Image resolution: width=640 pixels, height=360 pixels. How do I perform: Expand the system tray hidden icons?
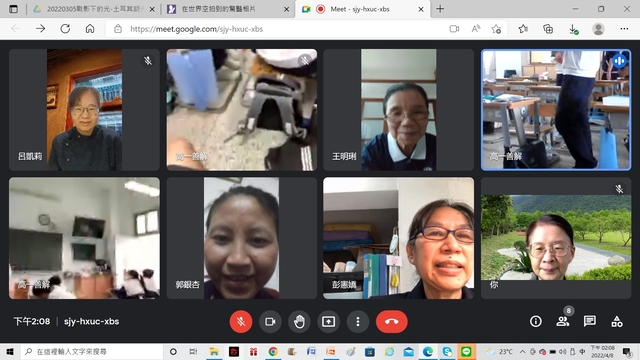point(522,351)
